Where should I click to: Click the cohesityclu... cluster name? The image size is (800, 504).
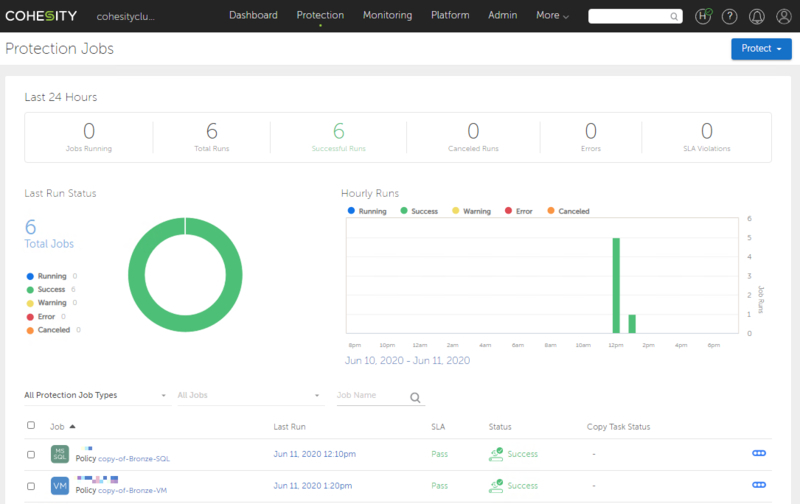coord(126,16)
